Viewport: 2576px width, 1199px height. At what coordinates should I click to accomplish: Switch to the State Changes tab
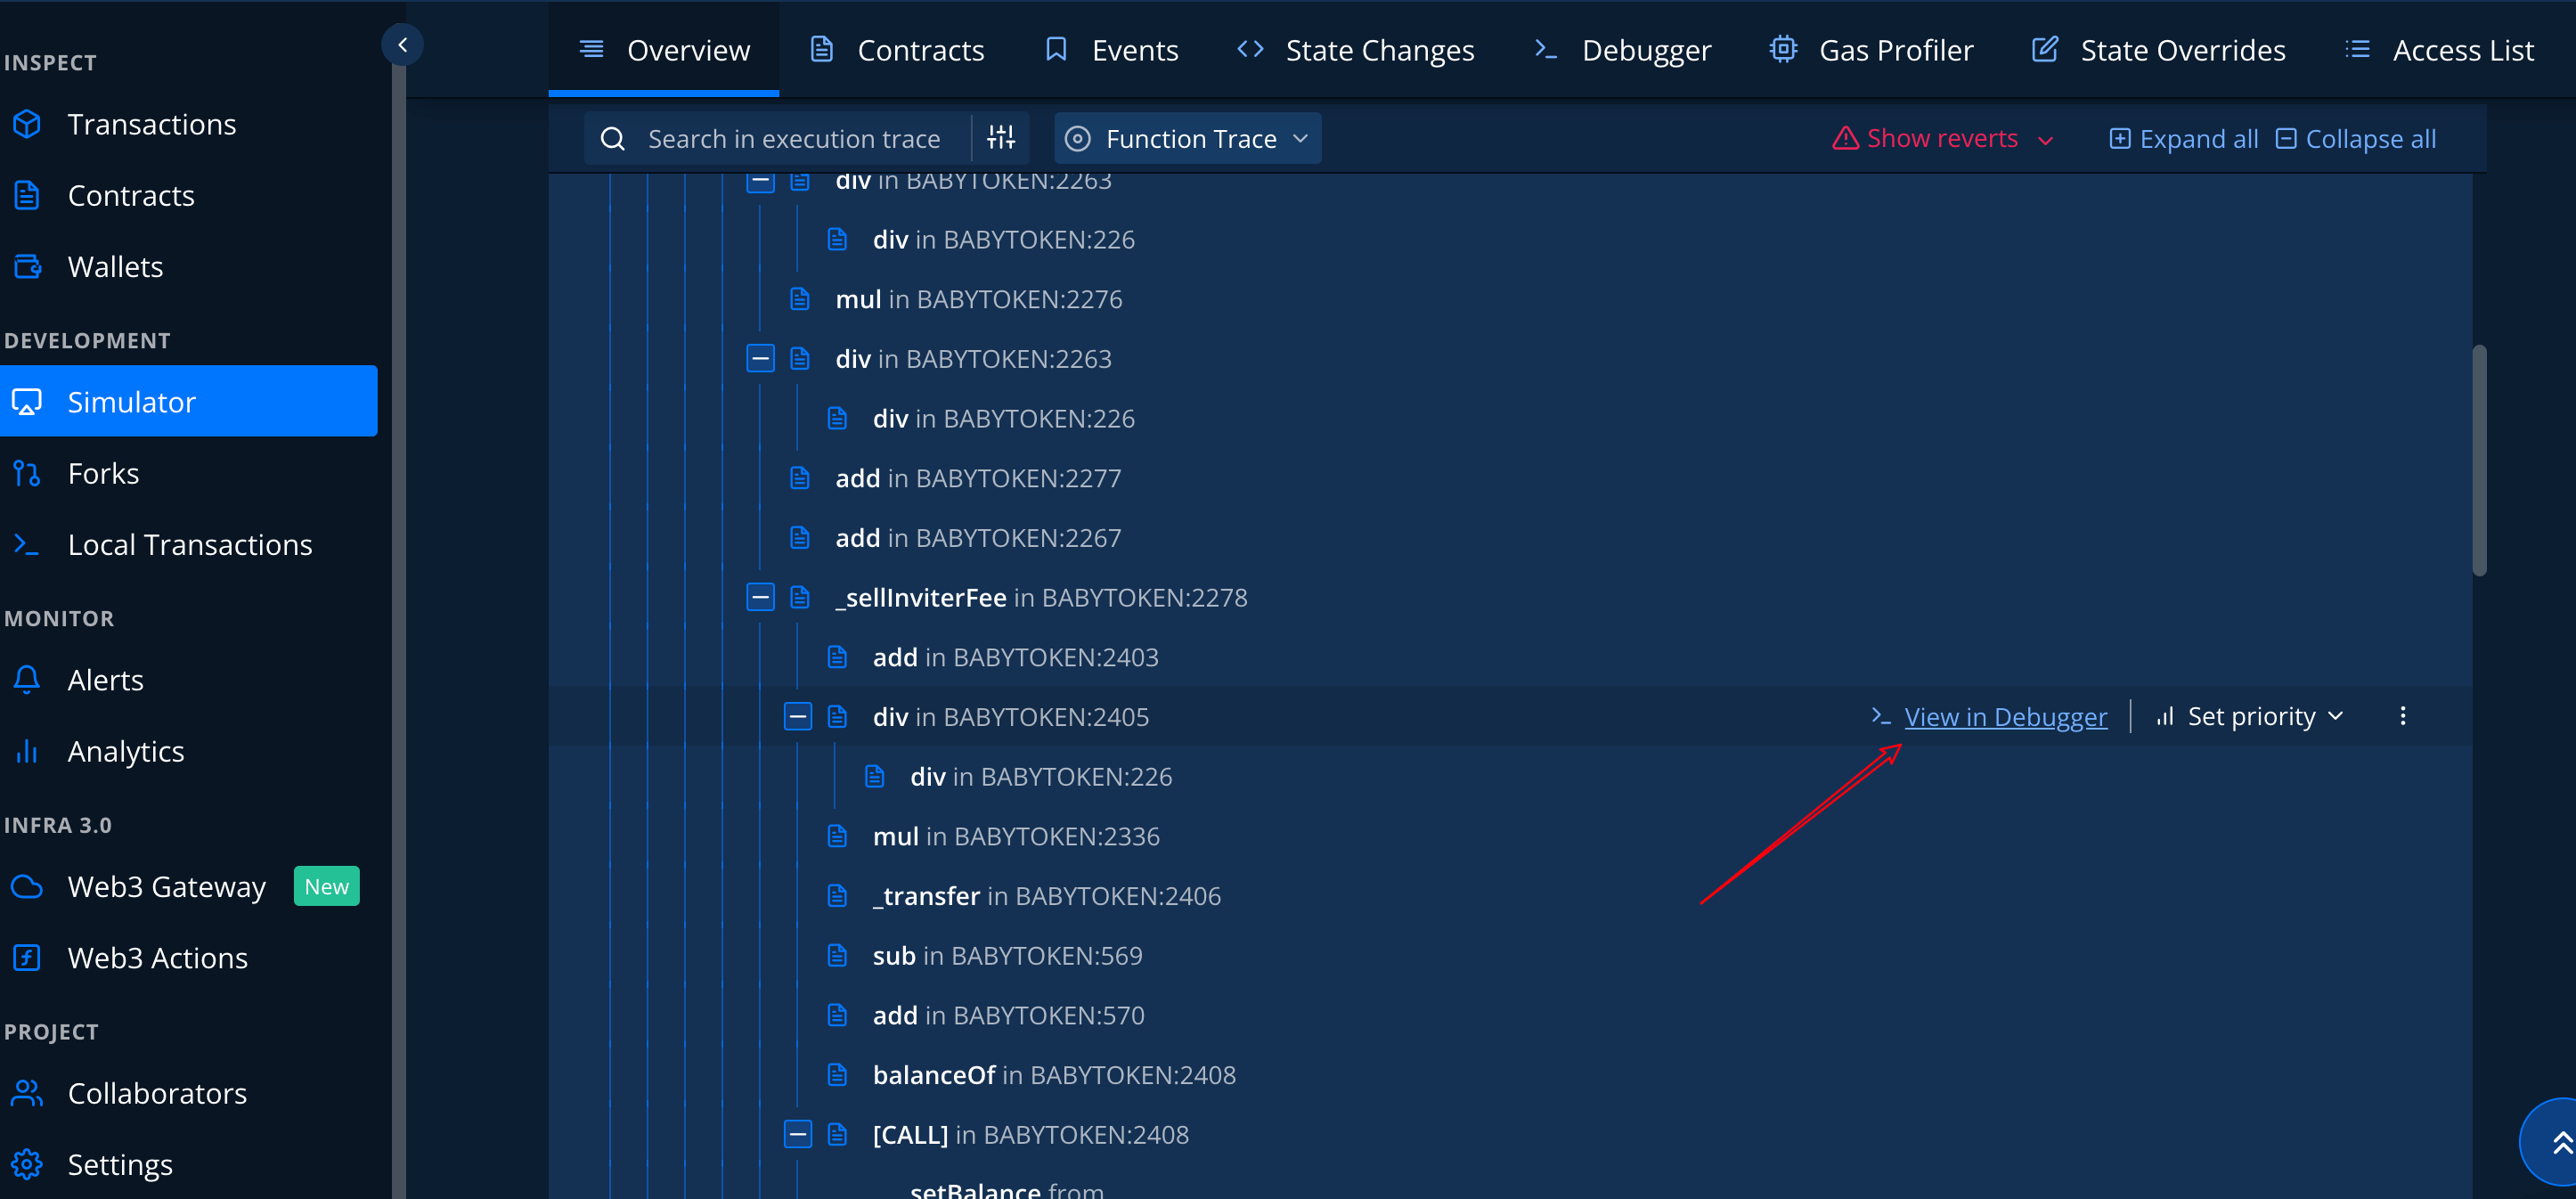tap(1356, 50)
